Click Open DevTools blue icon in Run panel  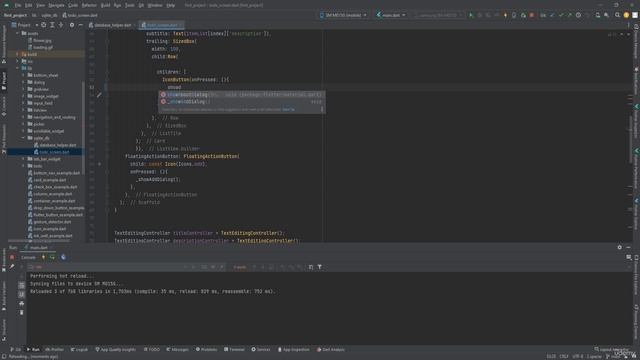click(x=63, y=257)
